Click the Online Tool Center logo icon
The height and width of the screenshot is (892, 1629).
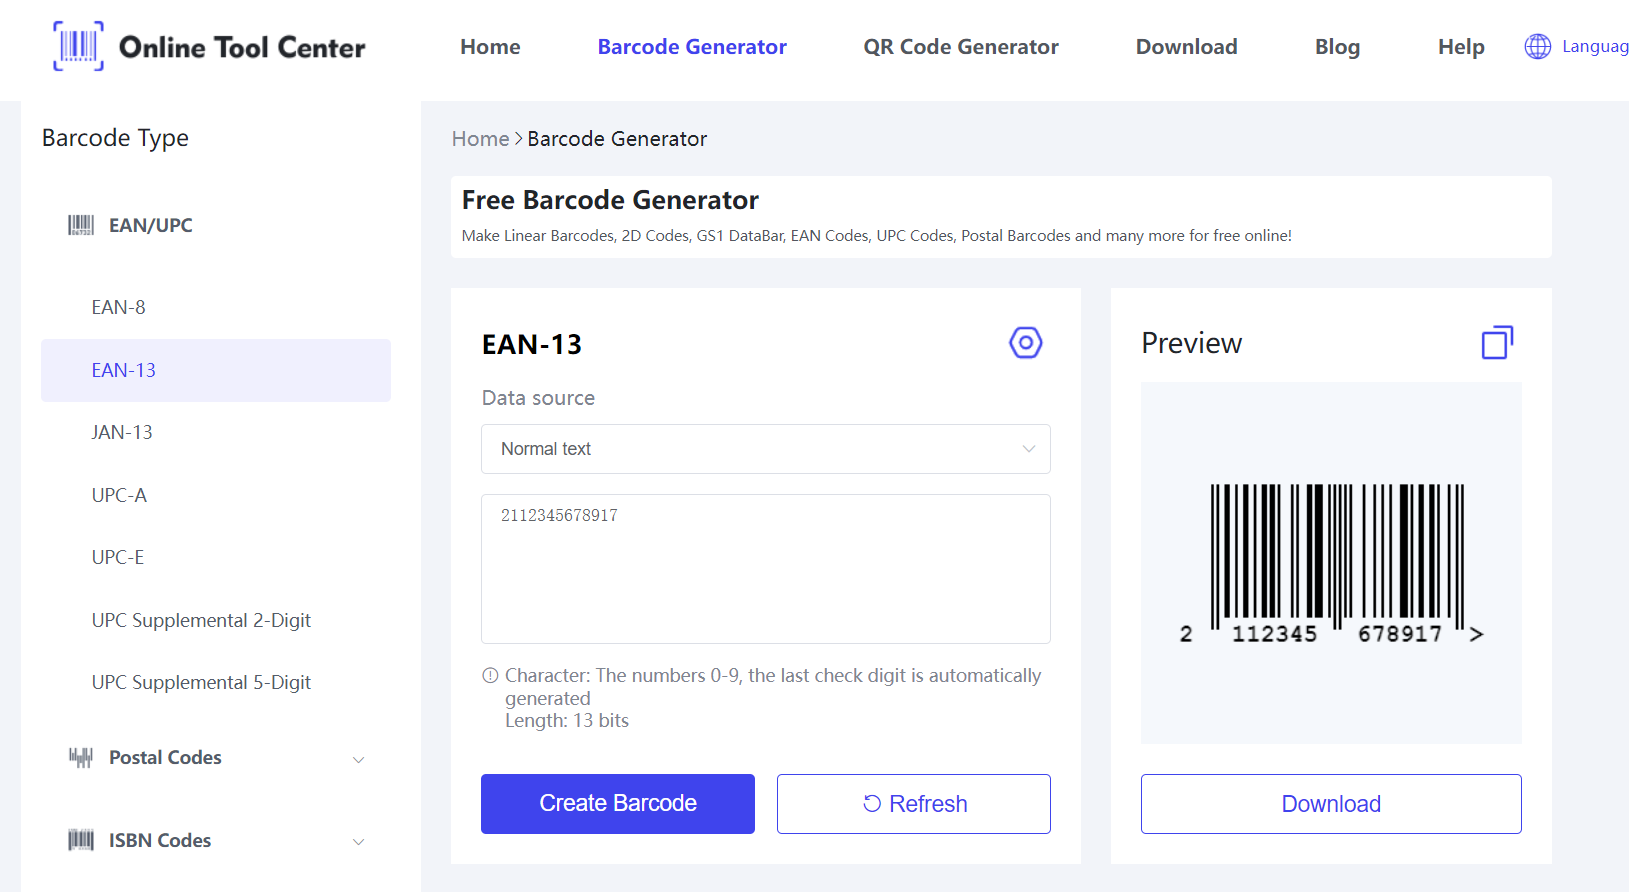pyautogui.click(x=78, y=46)
